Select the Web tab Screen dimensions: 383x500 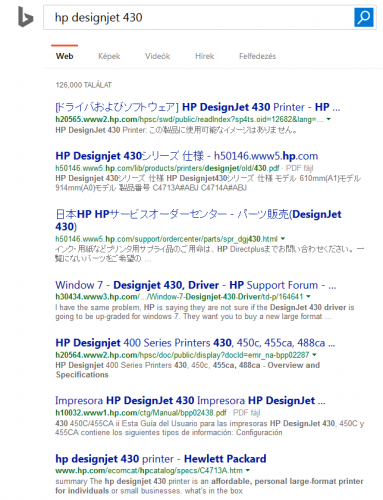(64, 56)
